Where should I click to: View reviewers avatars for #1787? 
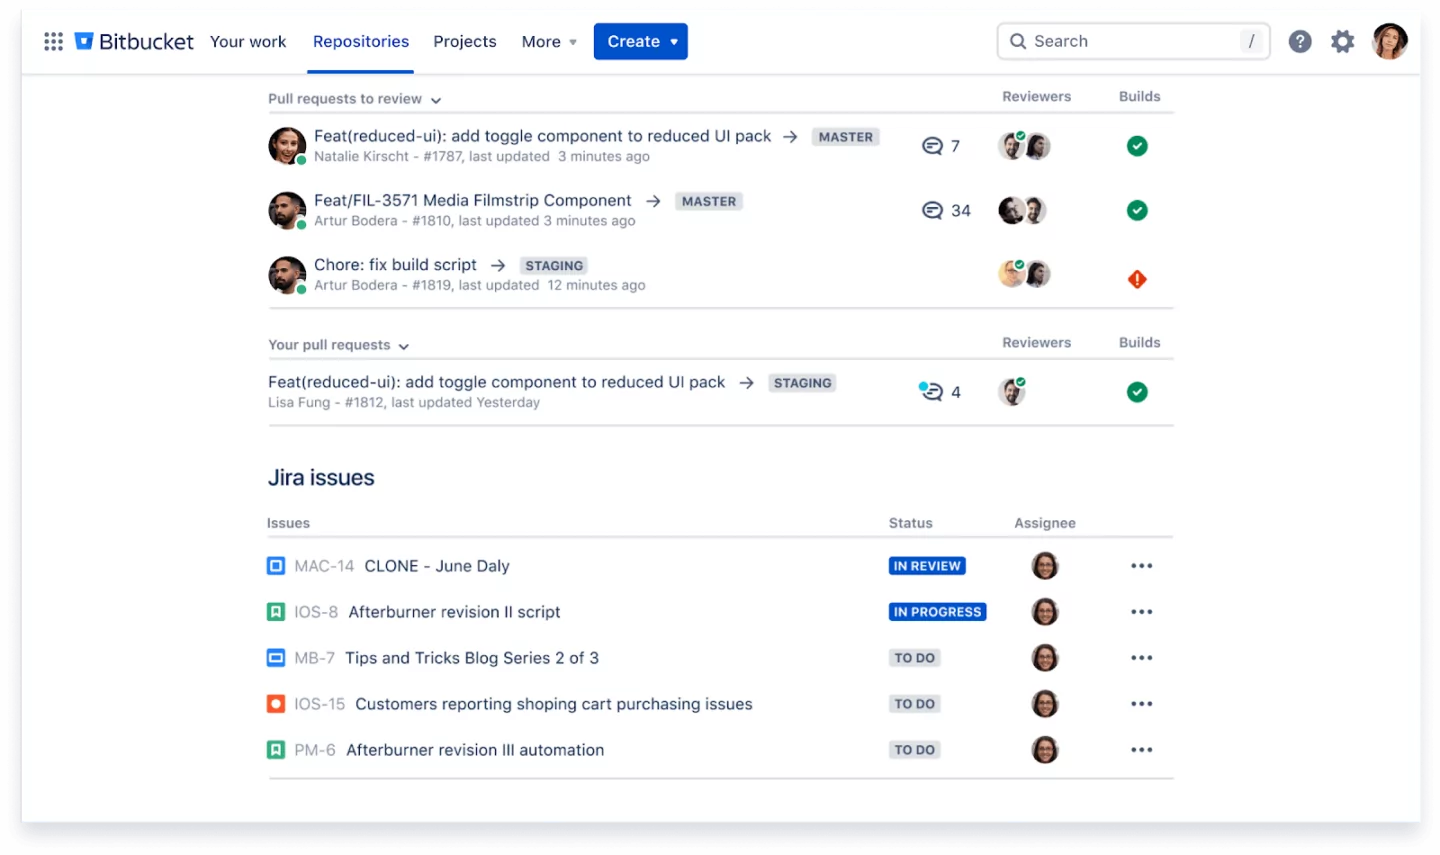(1024, 146)
